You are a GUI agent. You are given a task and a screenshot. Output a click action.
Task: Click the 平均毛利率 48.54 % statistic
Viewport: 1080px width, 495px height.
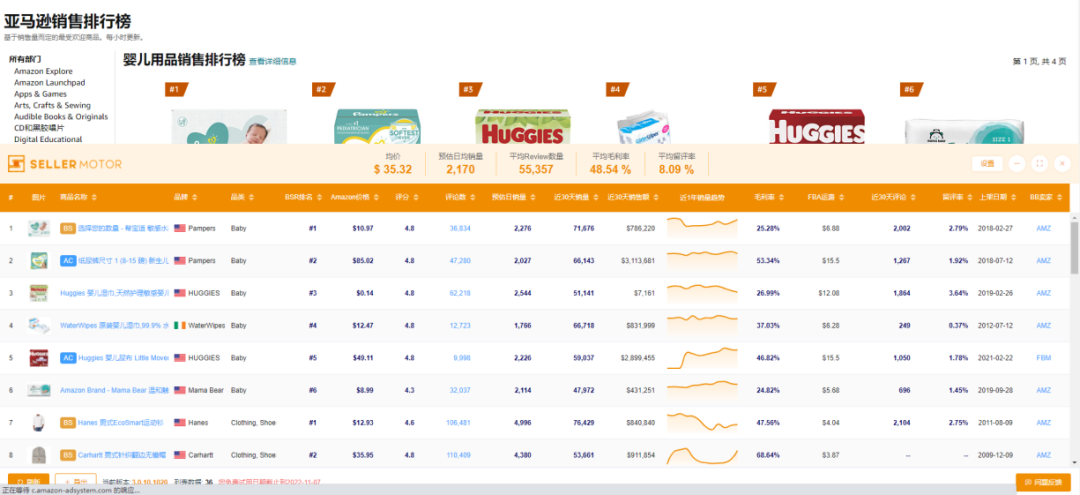pos(610,164)
